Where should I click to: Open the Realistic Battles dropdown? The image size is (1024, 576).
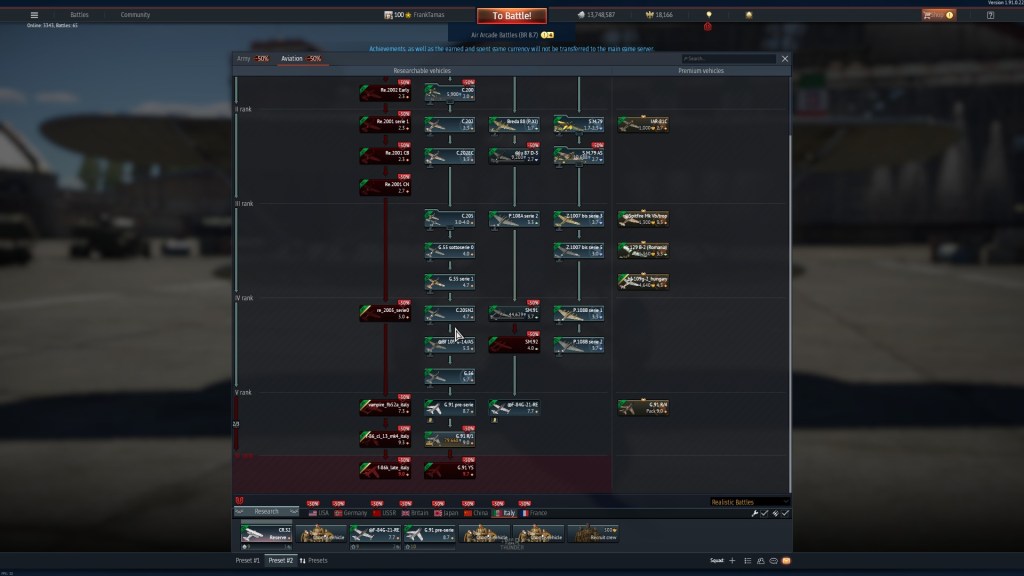tap(750, 502)
